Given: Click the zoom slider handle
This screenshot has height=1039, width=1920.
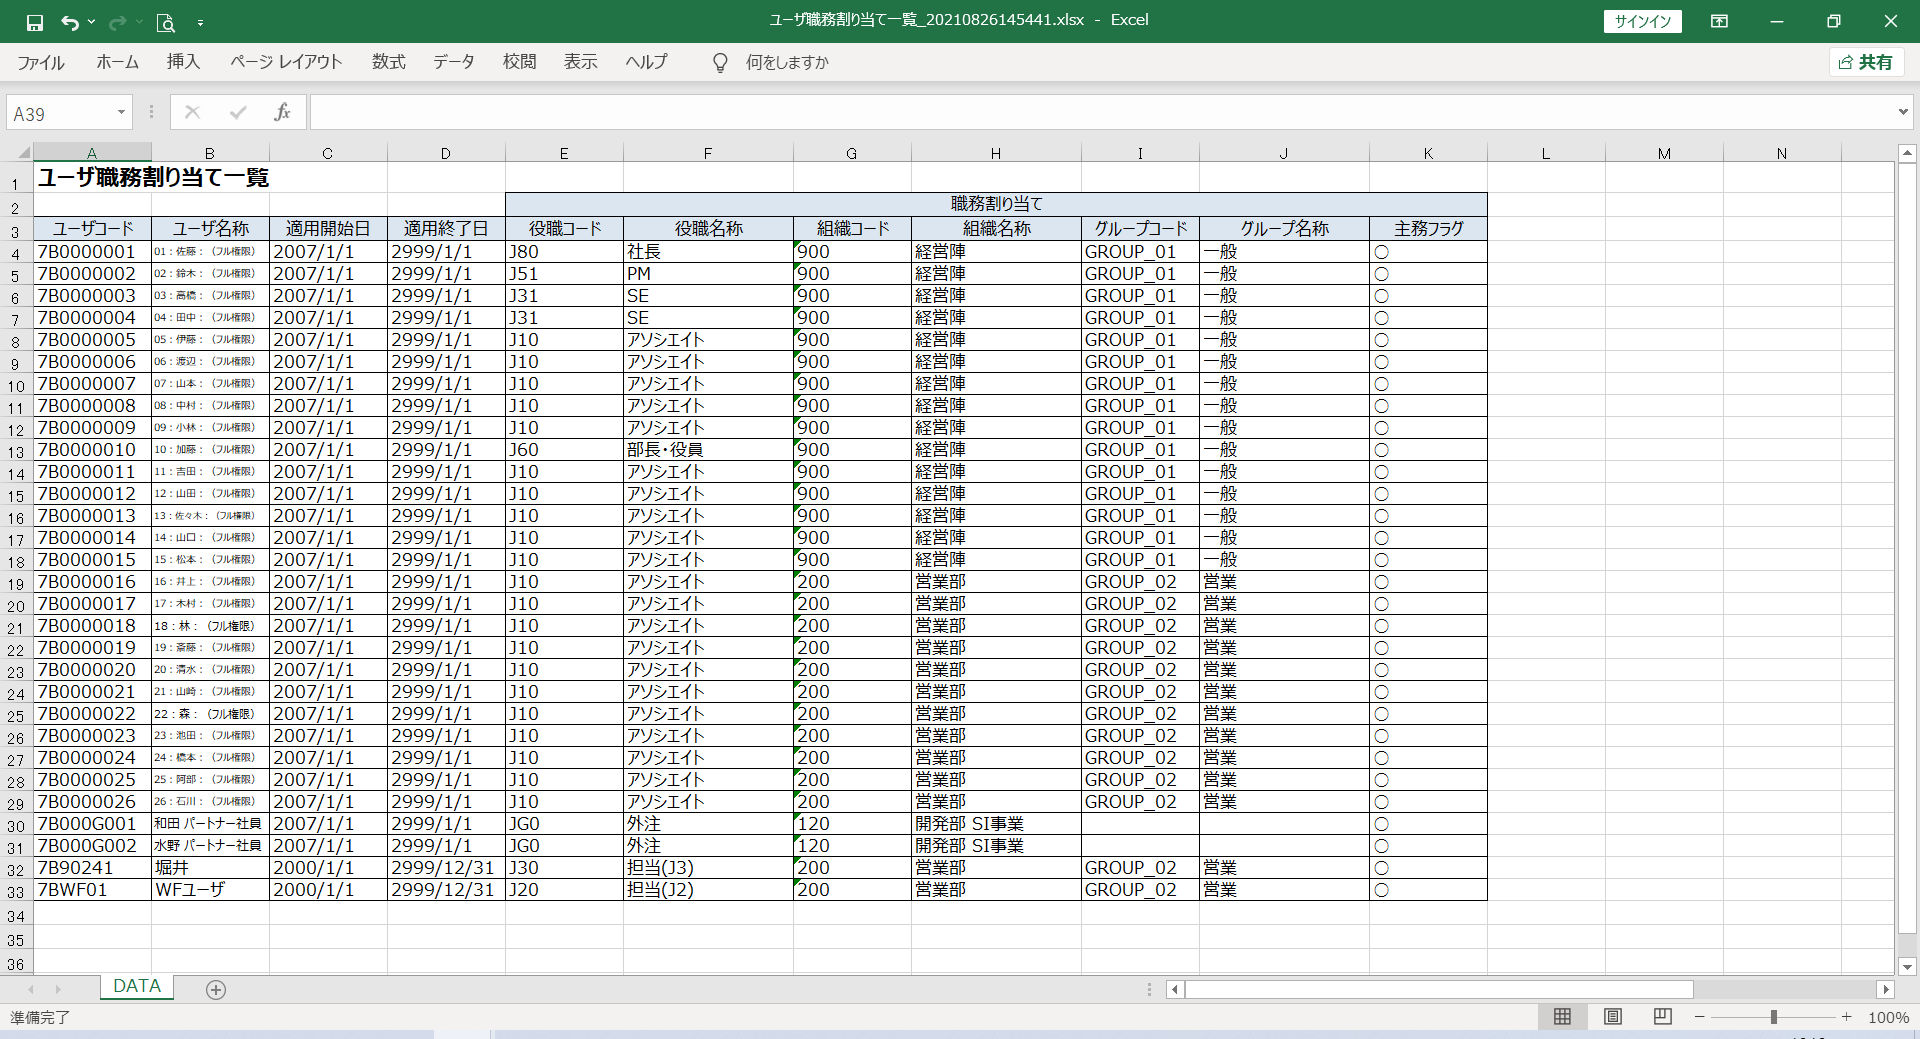Looking at the screenshot, I should coord(1773,1017).
